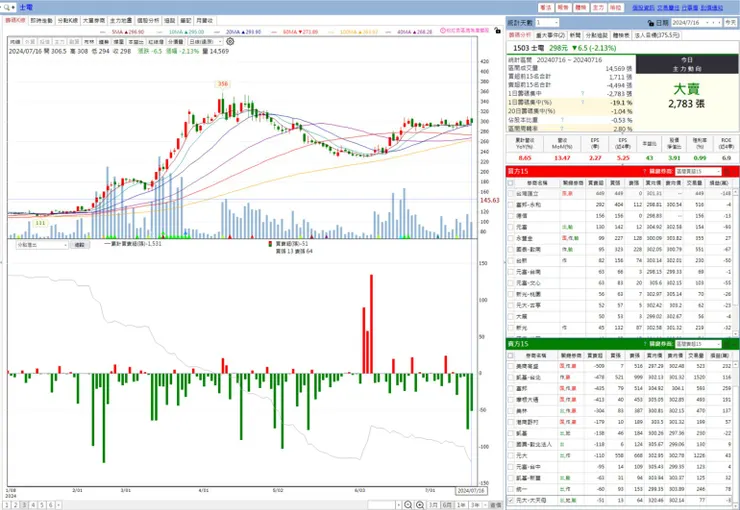Open chart settings gear icon

click(230, 42)
